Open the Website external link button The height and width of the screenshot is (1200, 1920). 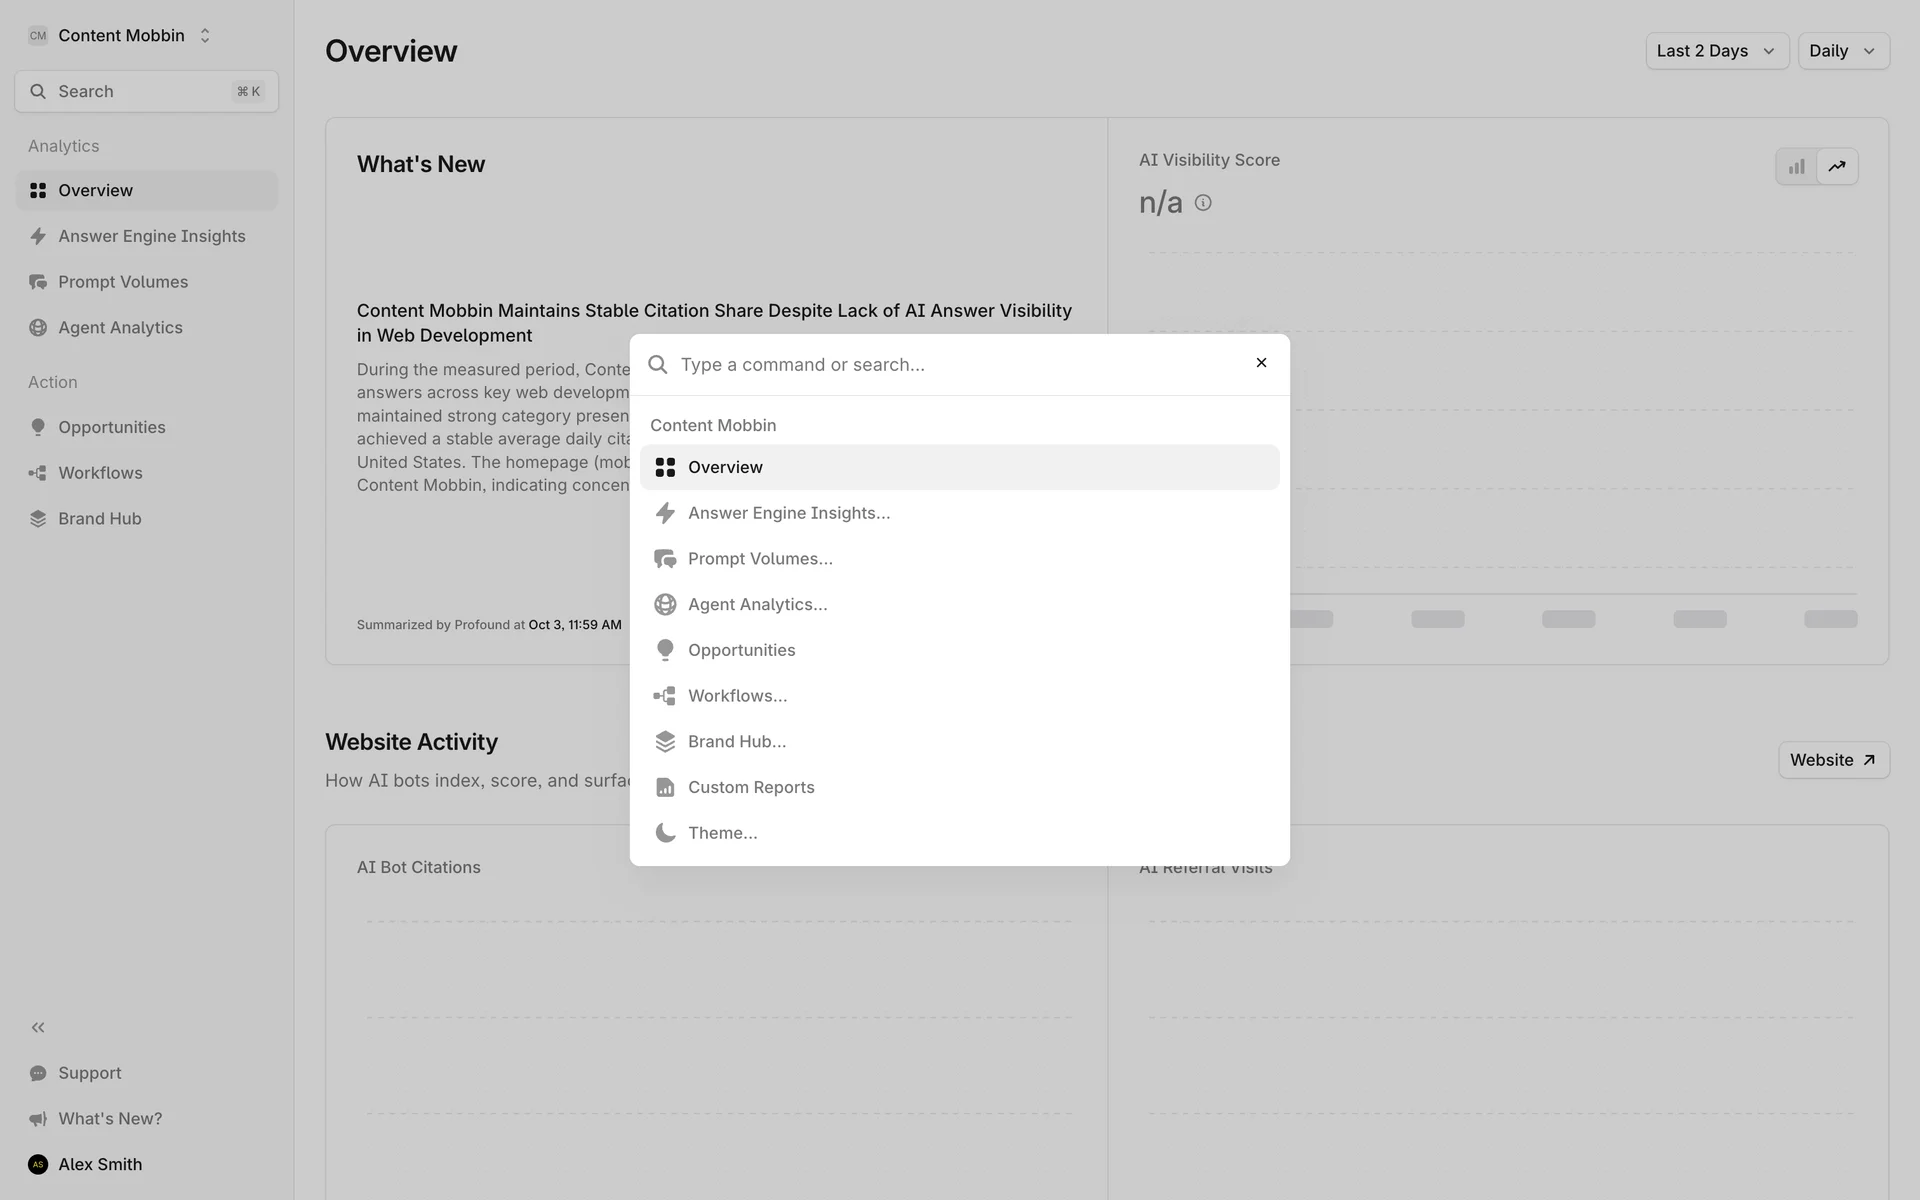[x=1832, y=760]
